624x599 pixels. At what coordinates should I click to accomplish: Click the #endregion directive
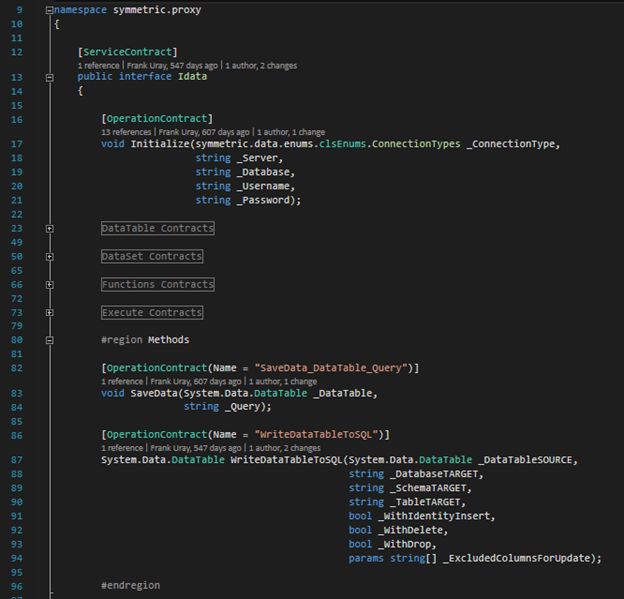[131, 586]
